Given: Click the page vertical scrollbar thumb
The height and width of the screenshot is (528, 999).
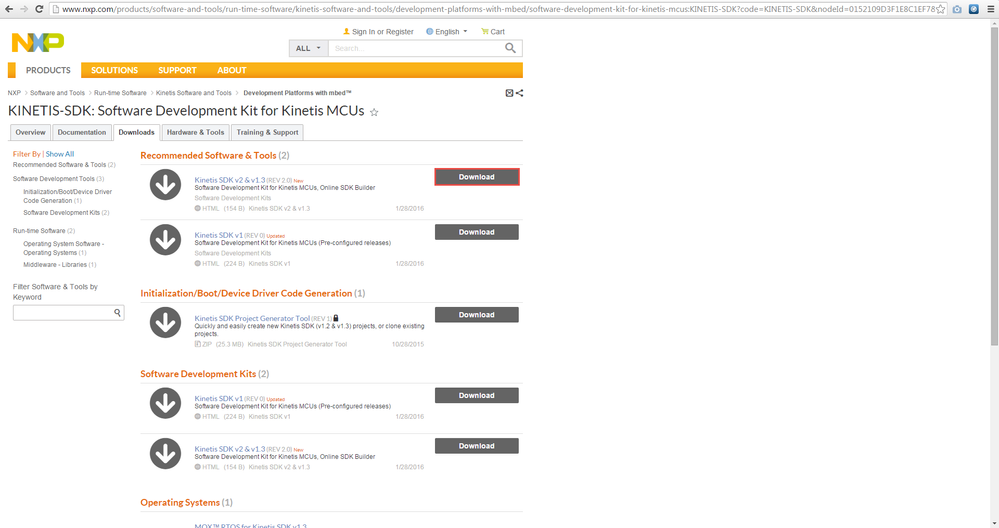Looking at the screenshot, I should [994, 185].
